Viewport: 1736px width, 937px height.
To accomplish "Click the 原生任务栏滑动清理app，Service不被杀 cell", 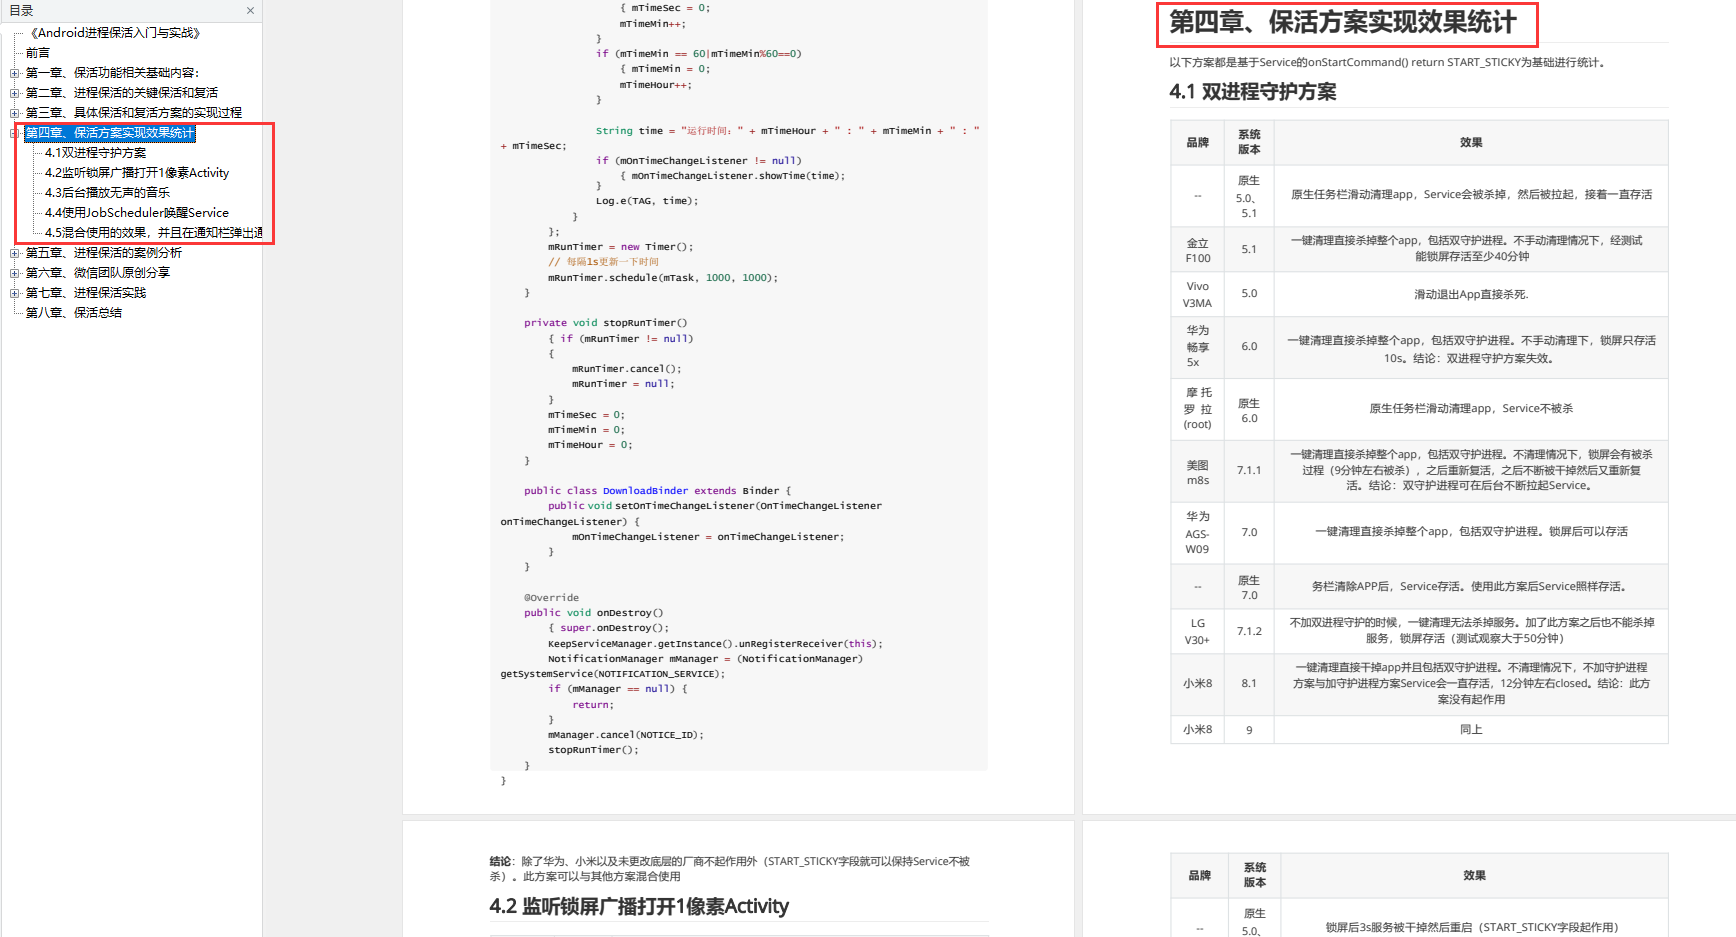I will pos(1471,408).
